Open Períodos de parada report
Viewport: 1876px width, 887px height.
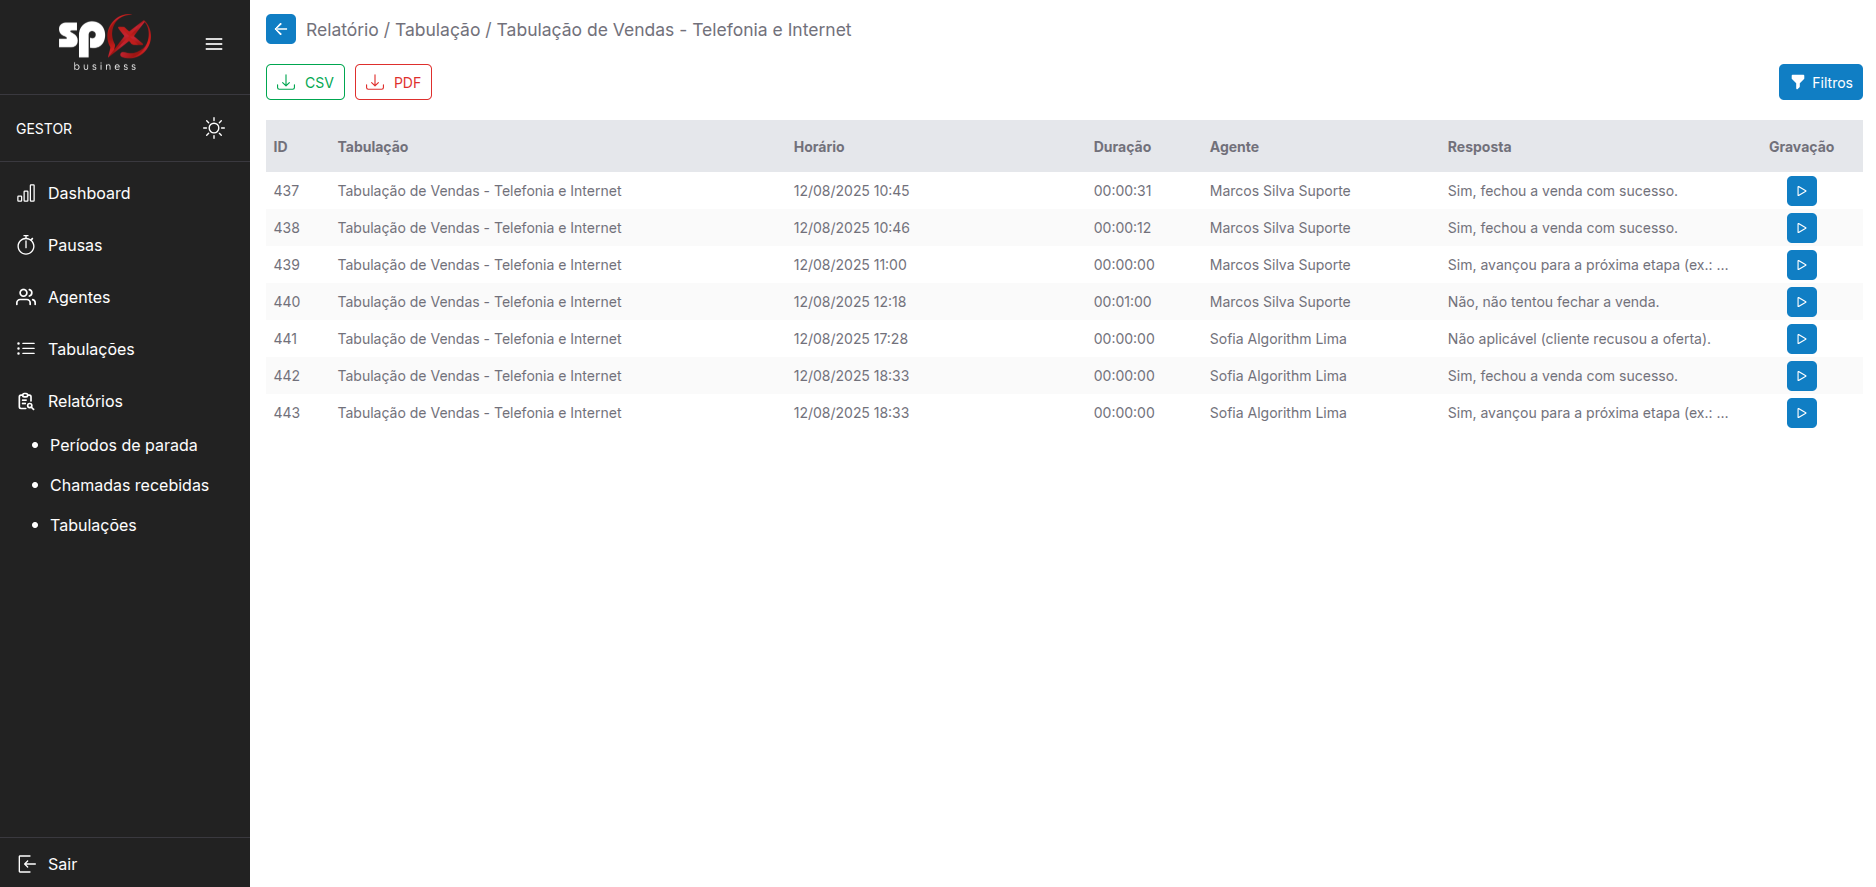coord(124,445)
